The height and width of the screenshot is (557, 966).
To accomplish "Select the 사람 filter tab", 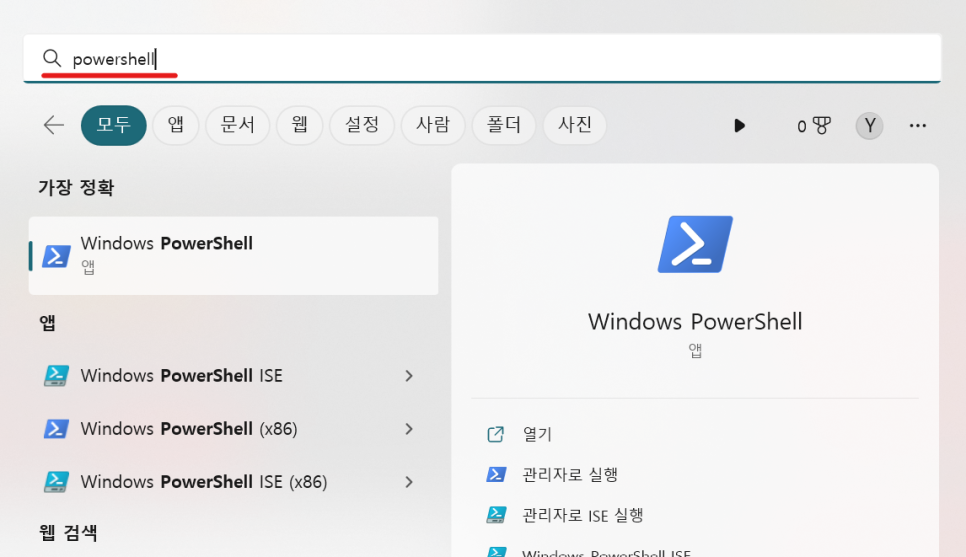I will [x=432, y=125].
